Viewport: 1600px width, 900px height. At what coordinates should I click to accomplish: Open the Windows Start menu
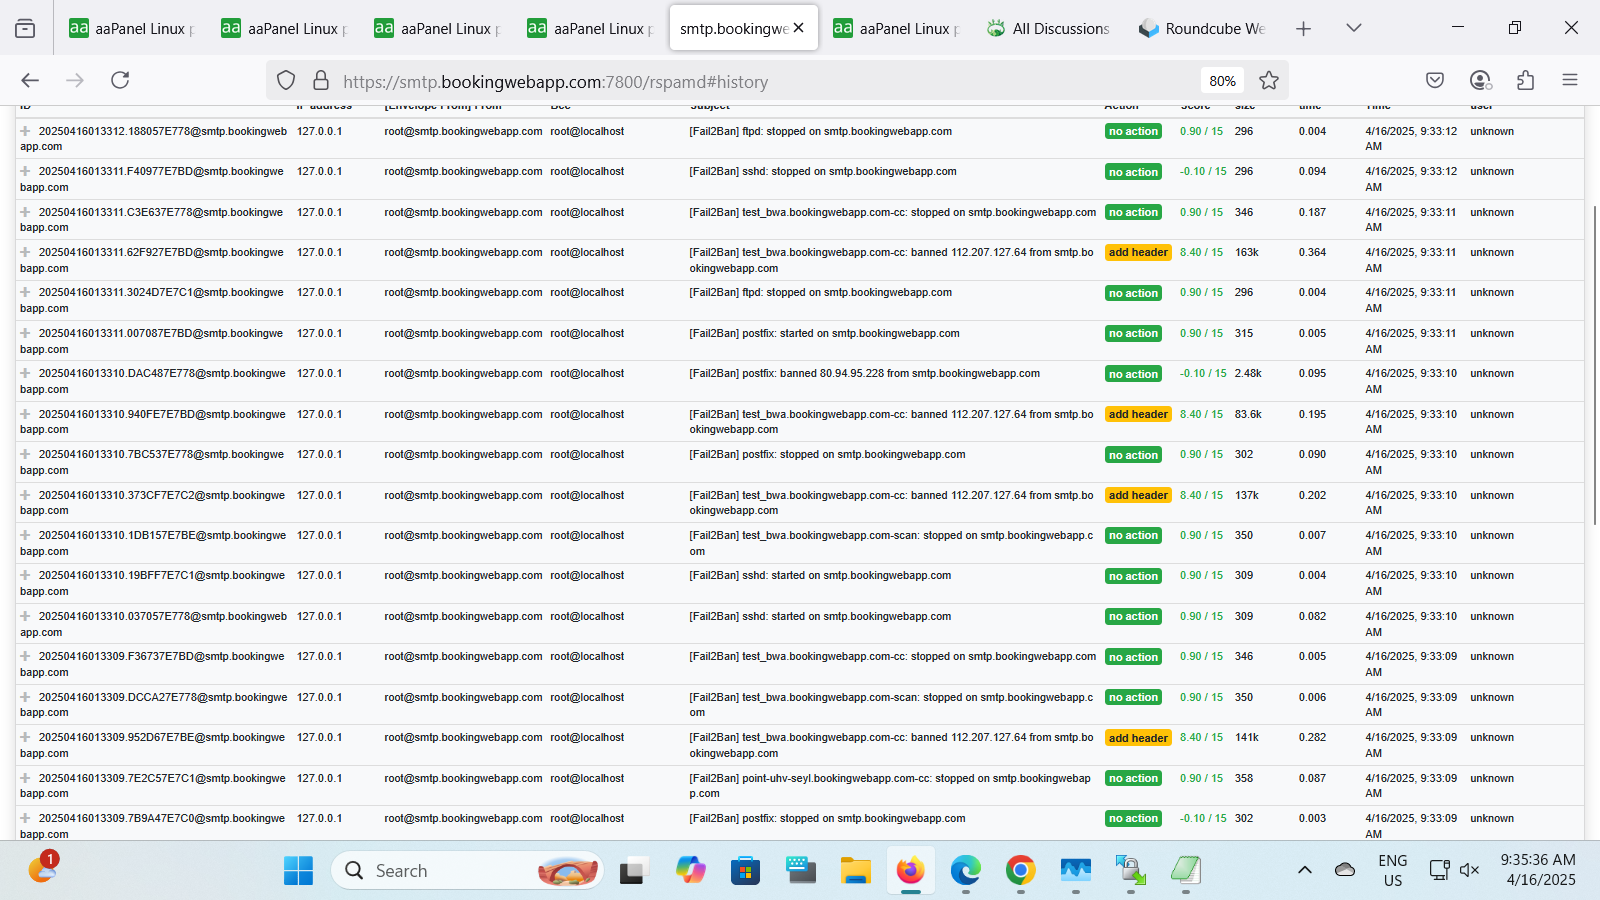click(x=298, y=871)
